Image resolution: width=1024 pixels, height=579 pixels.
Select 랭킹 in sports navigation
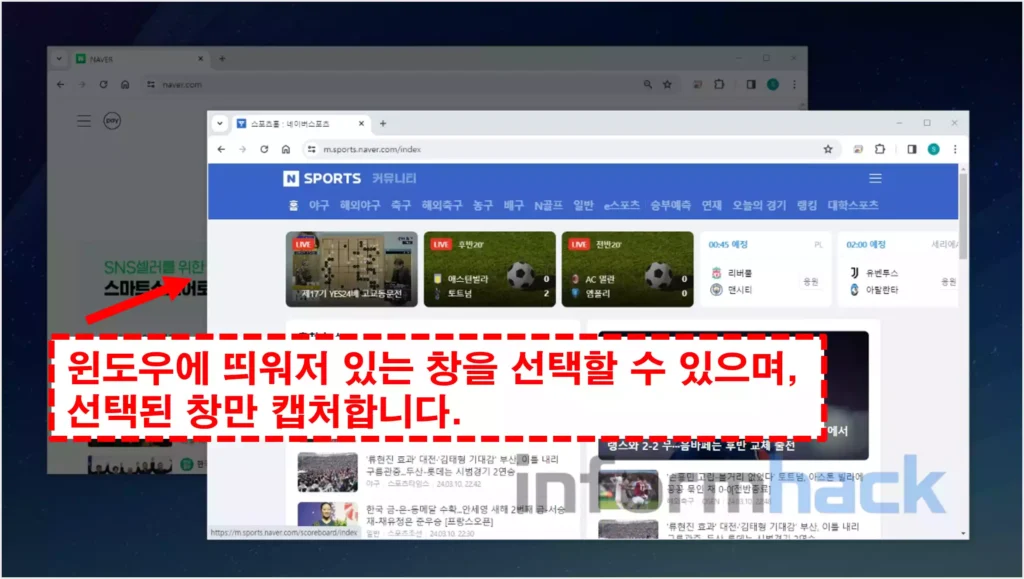pos(807,206)
